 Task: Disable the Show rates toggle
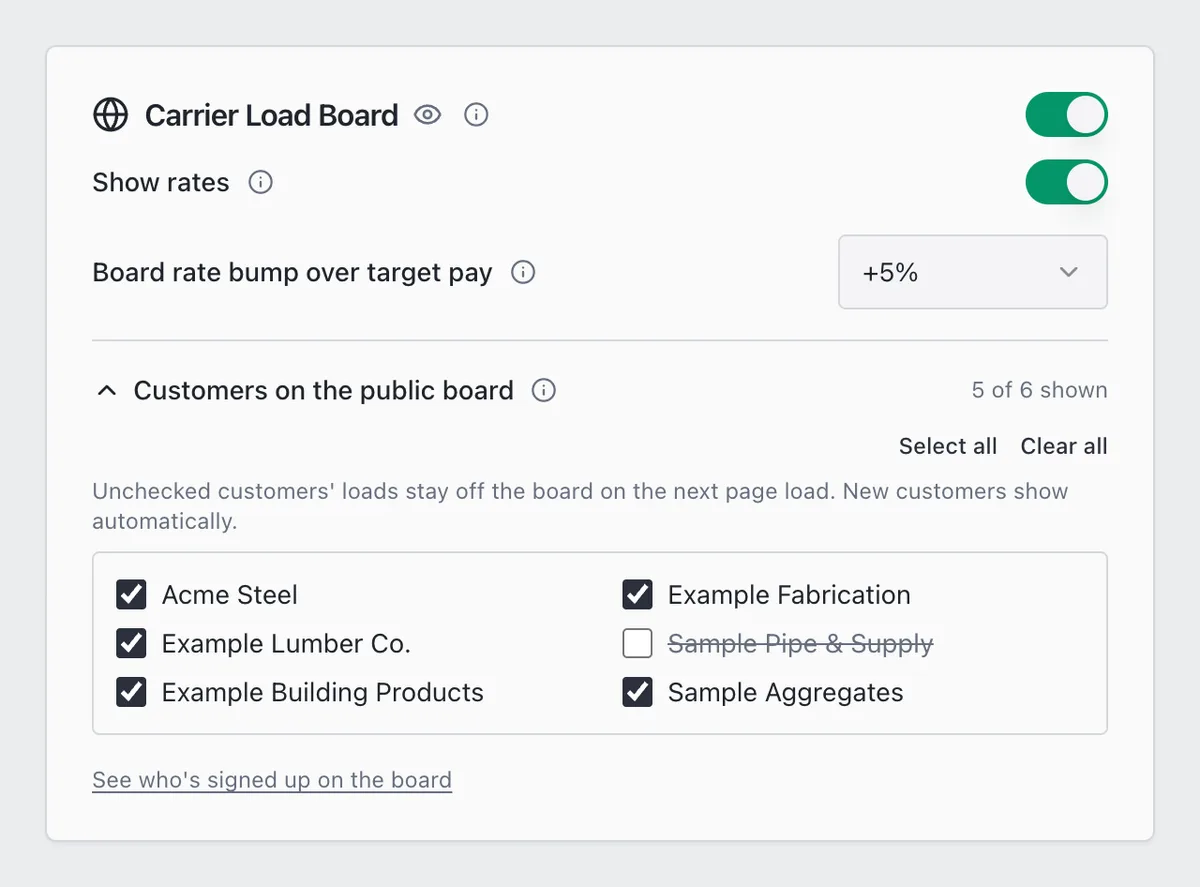click(x=1066, y=182)
